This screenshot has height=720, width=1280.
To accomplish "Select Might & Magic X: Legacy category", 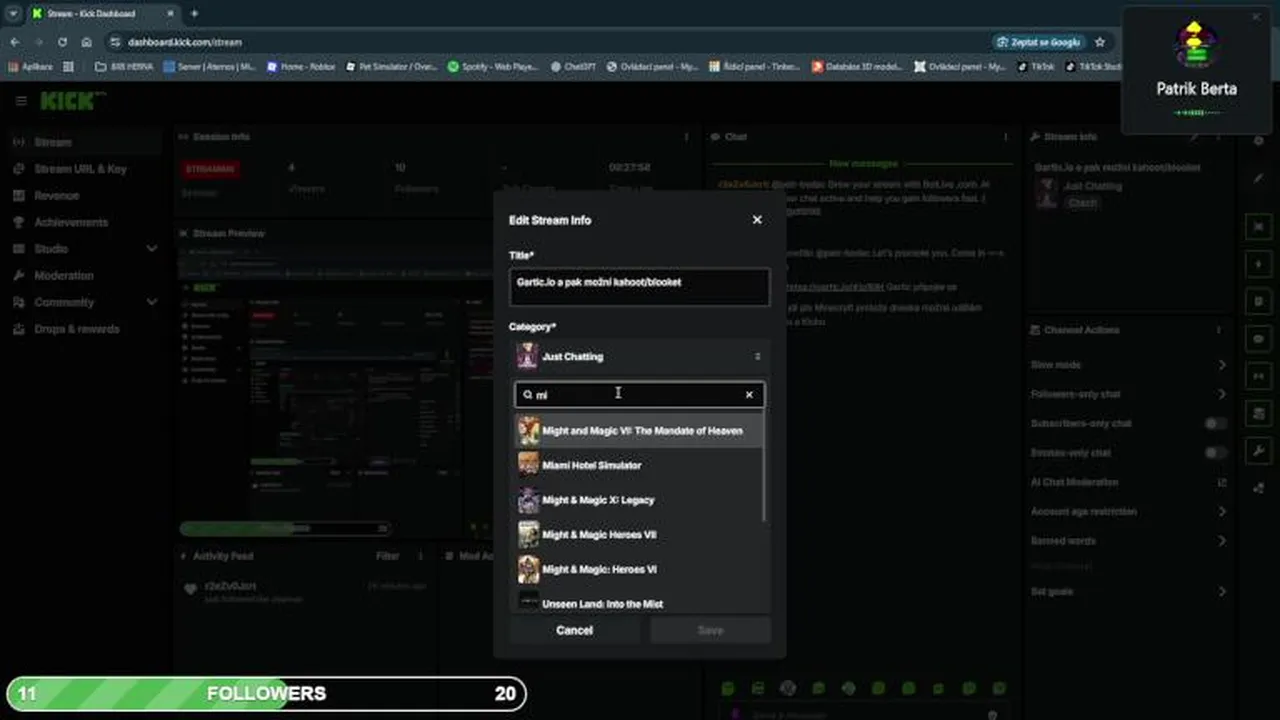I will (638, 500).
